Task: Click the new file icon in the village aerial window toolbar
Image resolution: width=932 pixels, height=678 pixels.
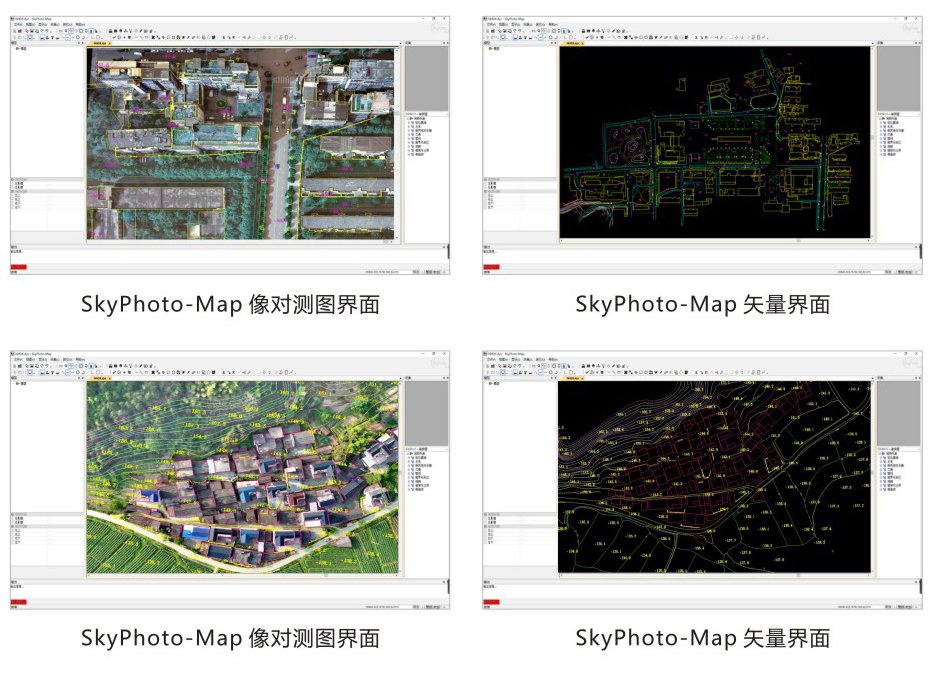Action: coord(13,367)
